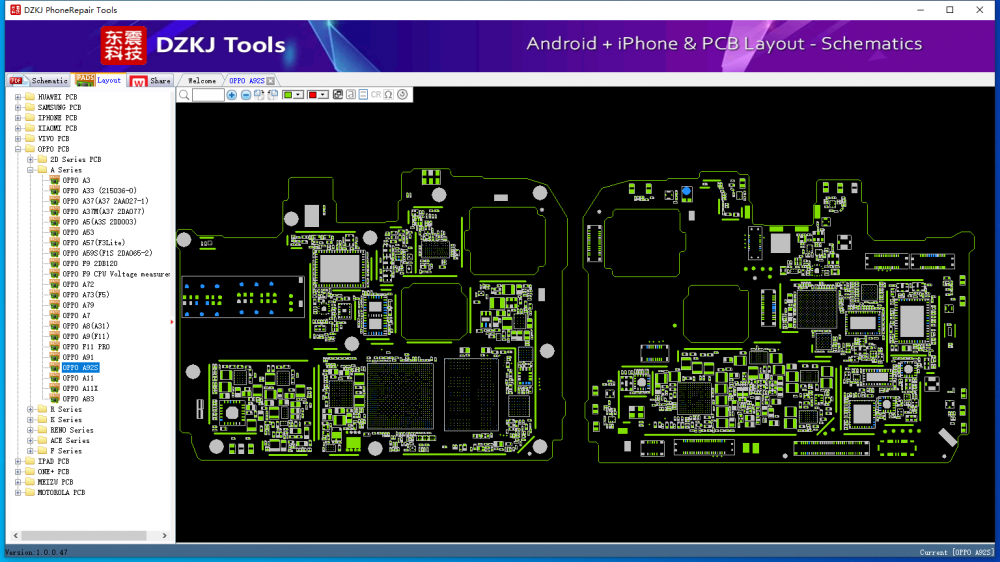1000x562 pixels.
Task: Click the toolbar search input field
Action: 208,95
